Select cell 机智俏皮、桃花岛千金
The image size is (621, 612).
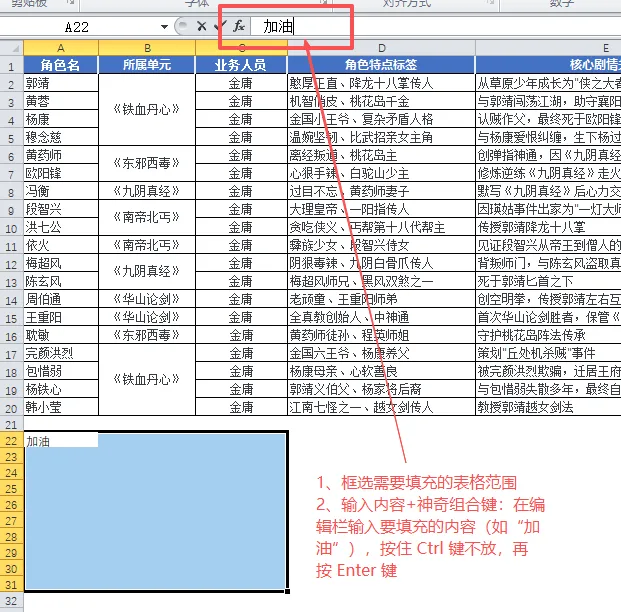coord(381,101)
